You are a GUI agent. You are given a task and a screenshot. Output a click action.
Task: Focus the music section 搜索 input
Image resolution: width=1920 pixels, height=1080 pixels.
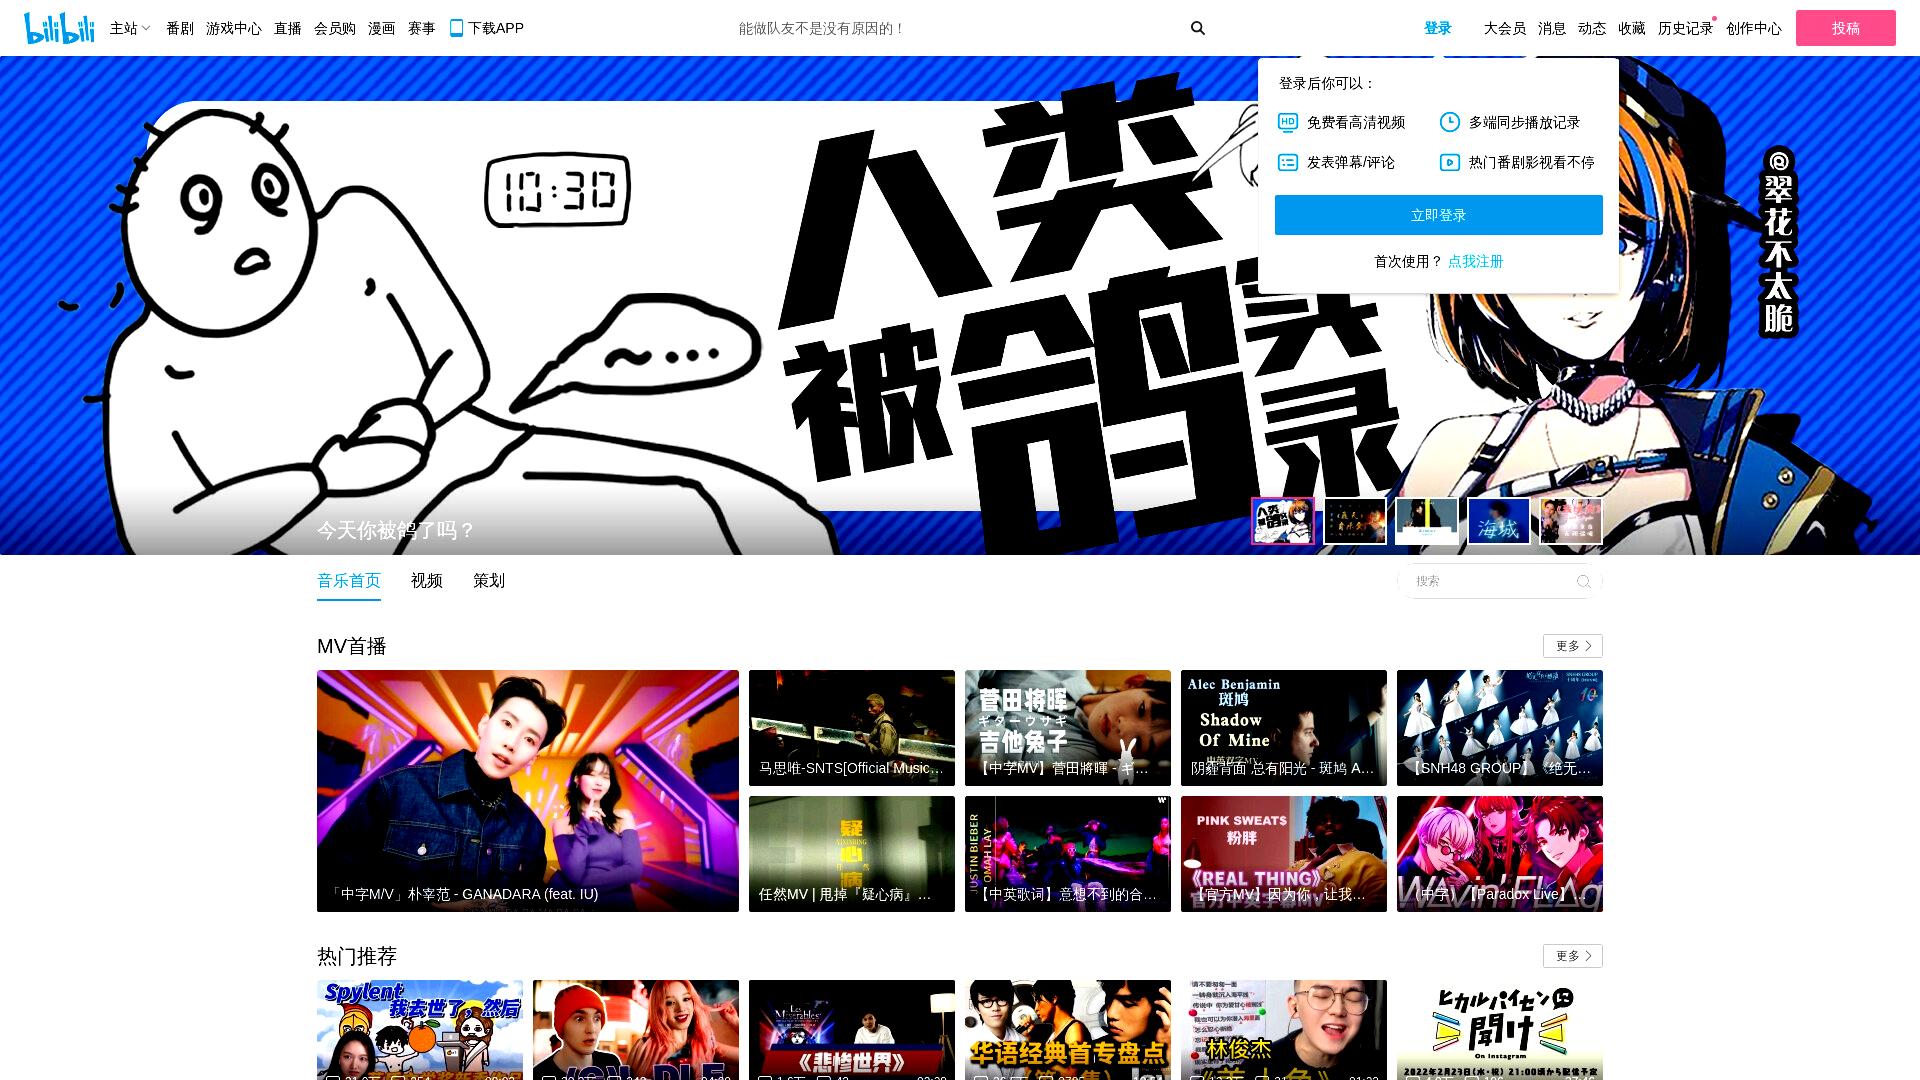(x=1490, y=581)
